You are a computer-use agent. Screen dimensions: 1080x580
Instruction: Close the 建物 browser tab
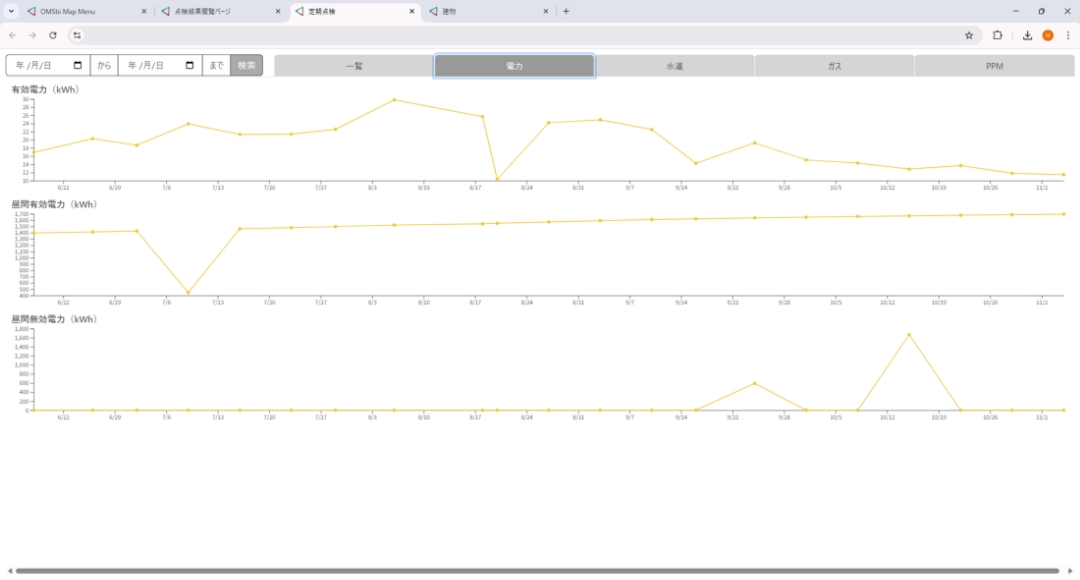(x=546, y=11)
